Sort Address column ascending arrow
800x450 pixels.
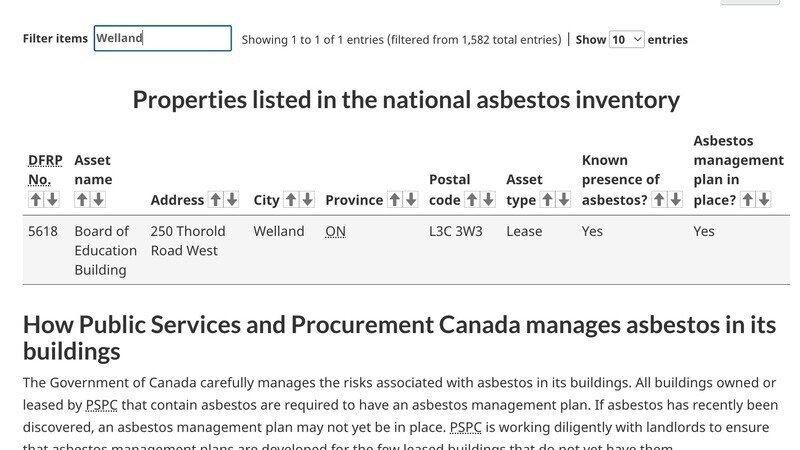pyautogui.click(x=216, y=199)
